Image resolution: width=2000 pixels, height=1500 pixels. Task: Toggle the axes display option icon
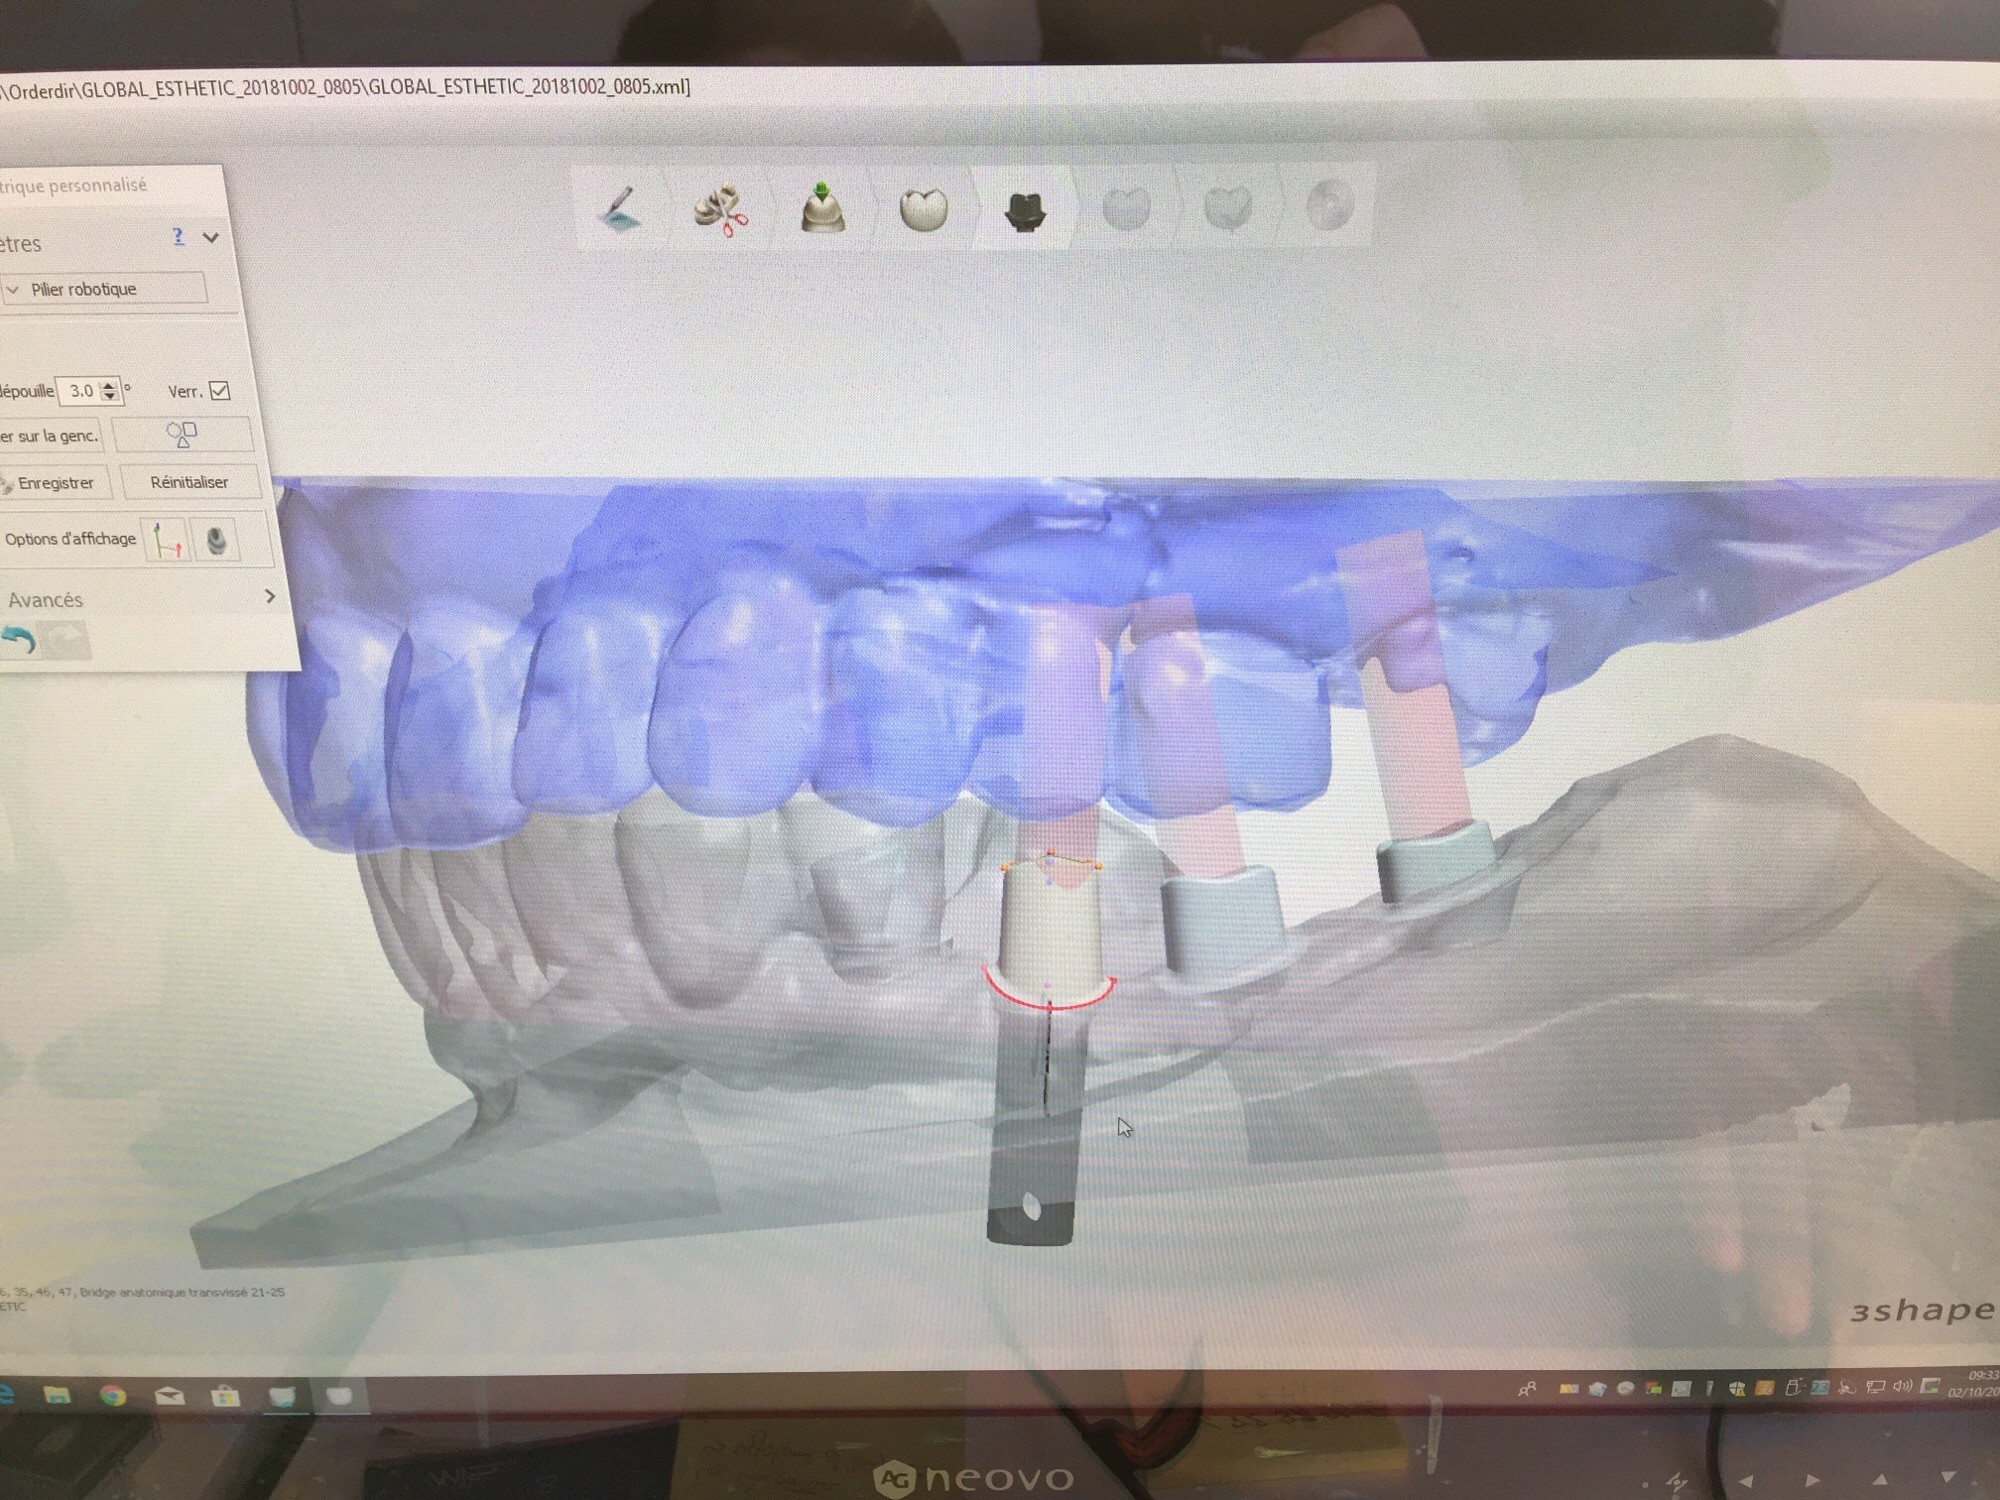pyautogui.click(x=166, y=541)
